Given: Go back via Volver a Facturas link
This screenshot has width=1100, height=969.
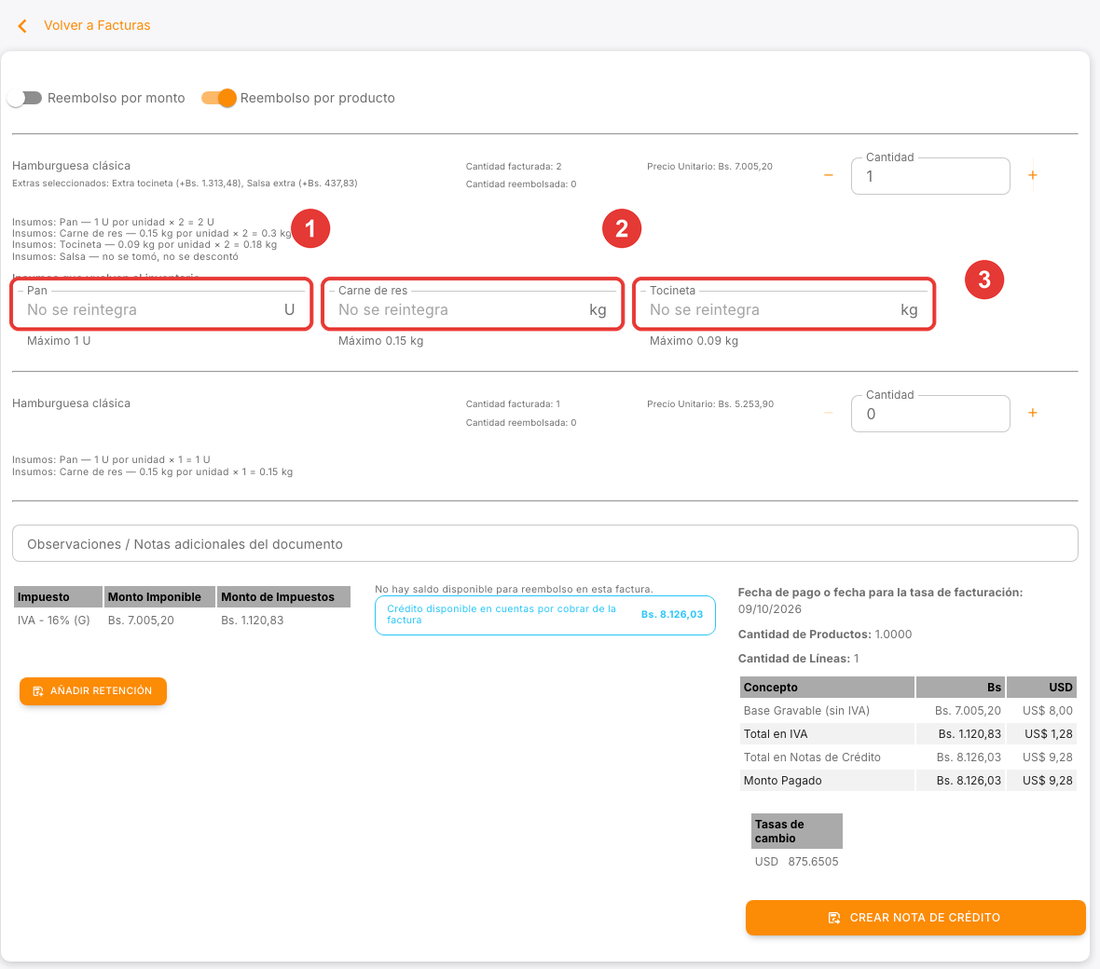Looking at the screenshot, I should [97, 25].
